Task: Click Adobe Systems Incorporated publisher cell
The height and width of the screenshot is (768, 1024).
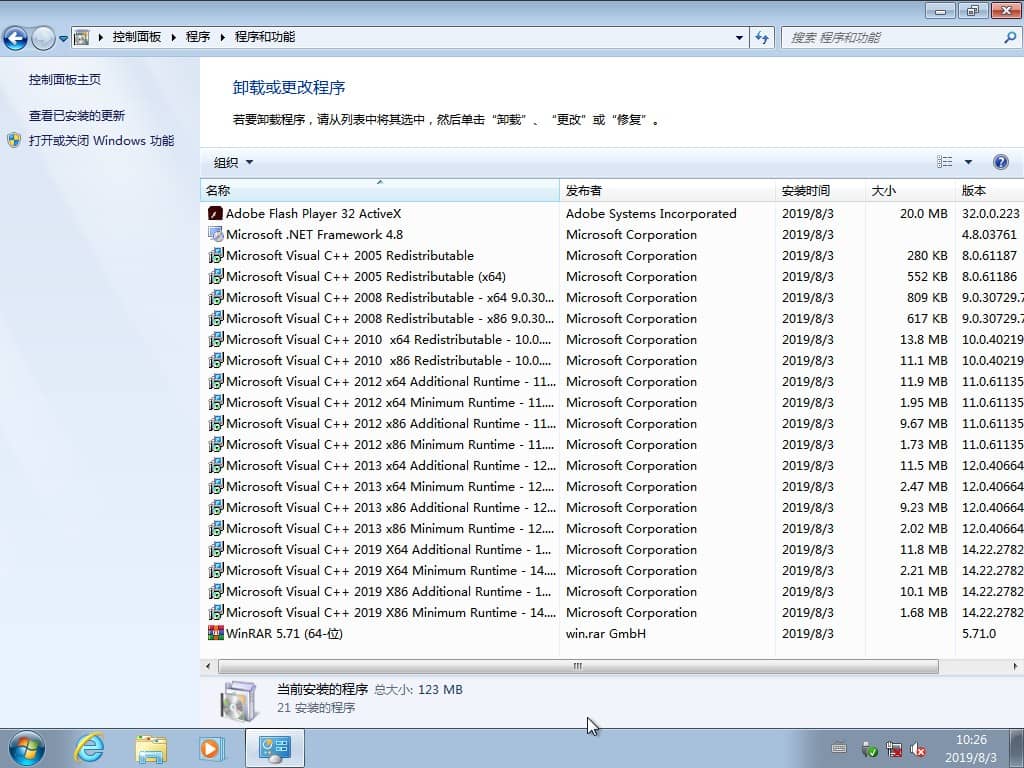Action: coord(651,214)
